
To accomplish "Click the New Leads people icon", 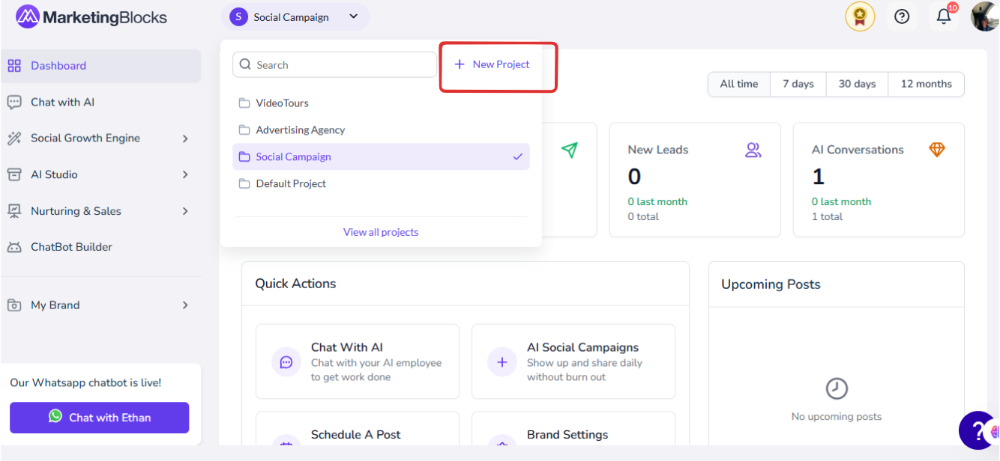I will (753, 150).
